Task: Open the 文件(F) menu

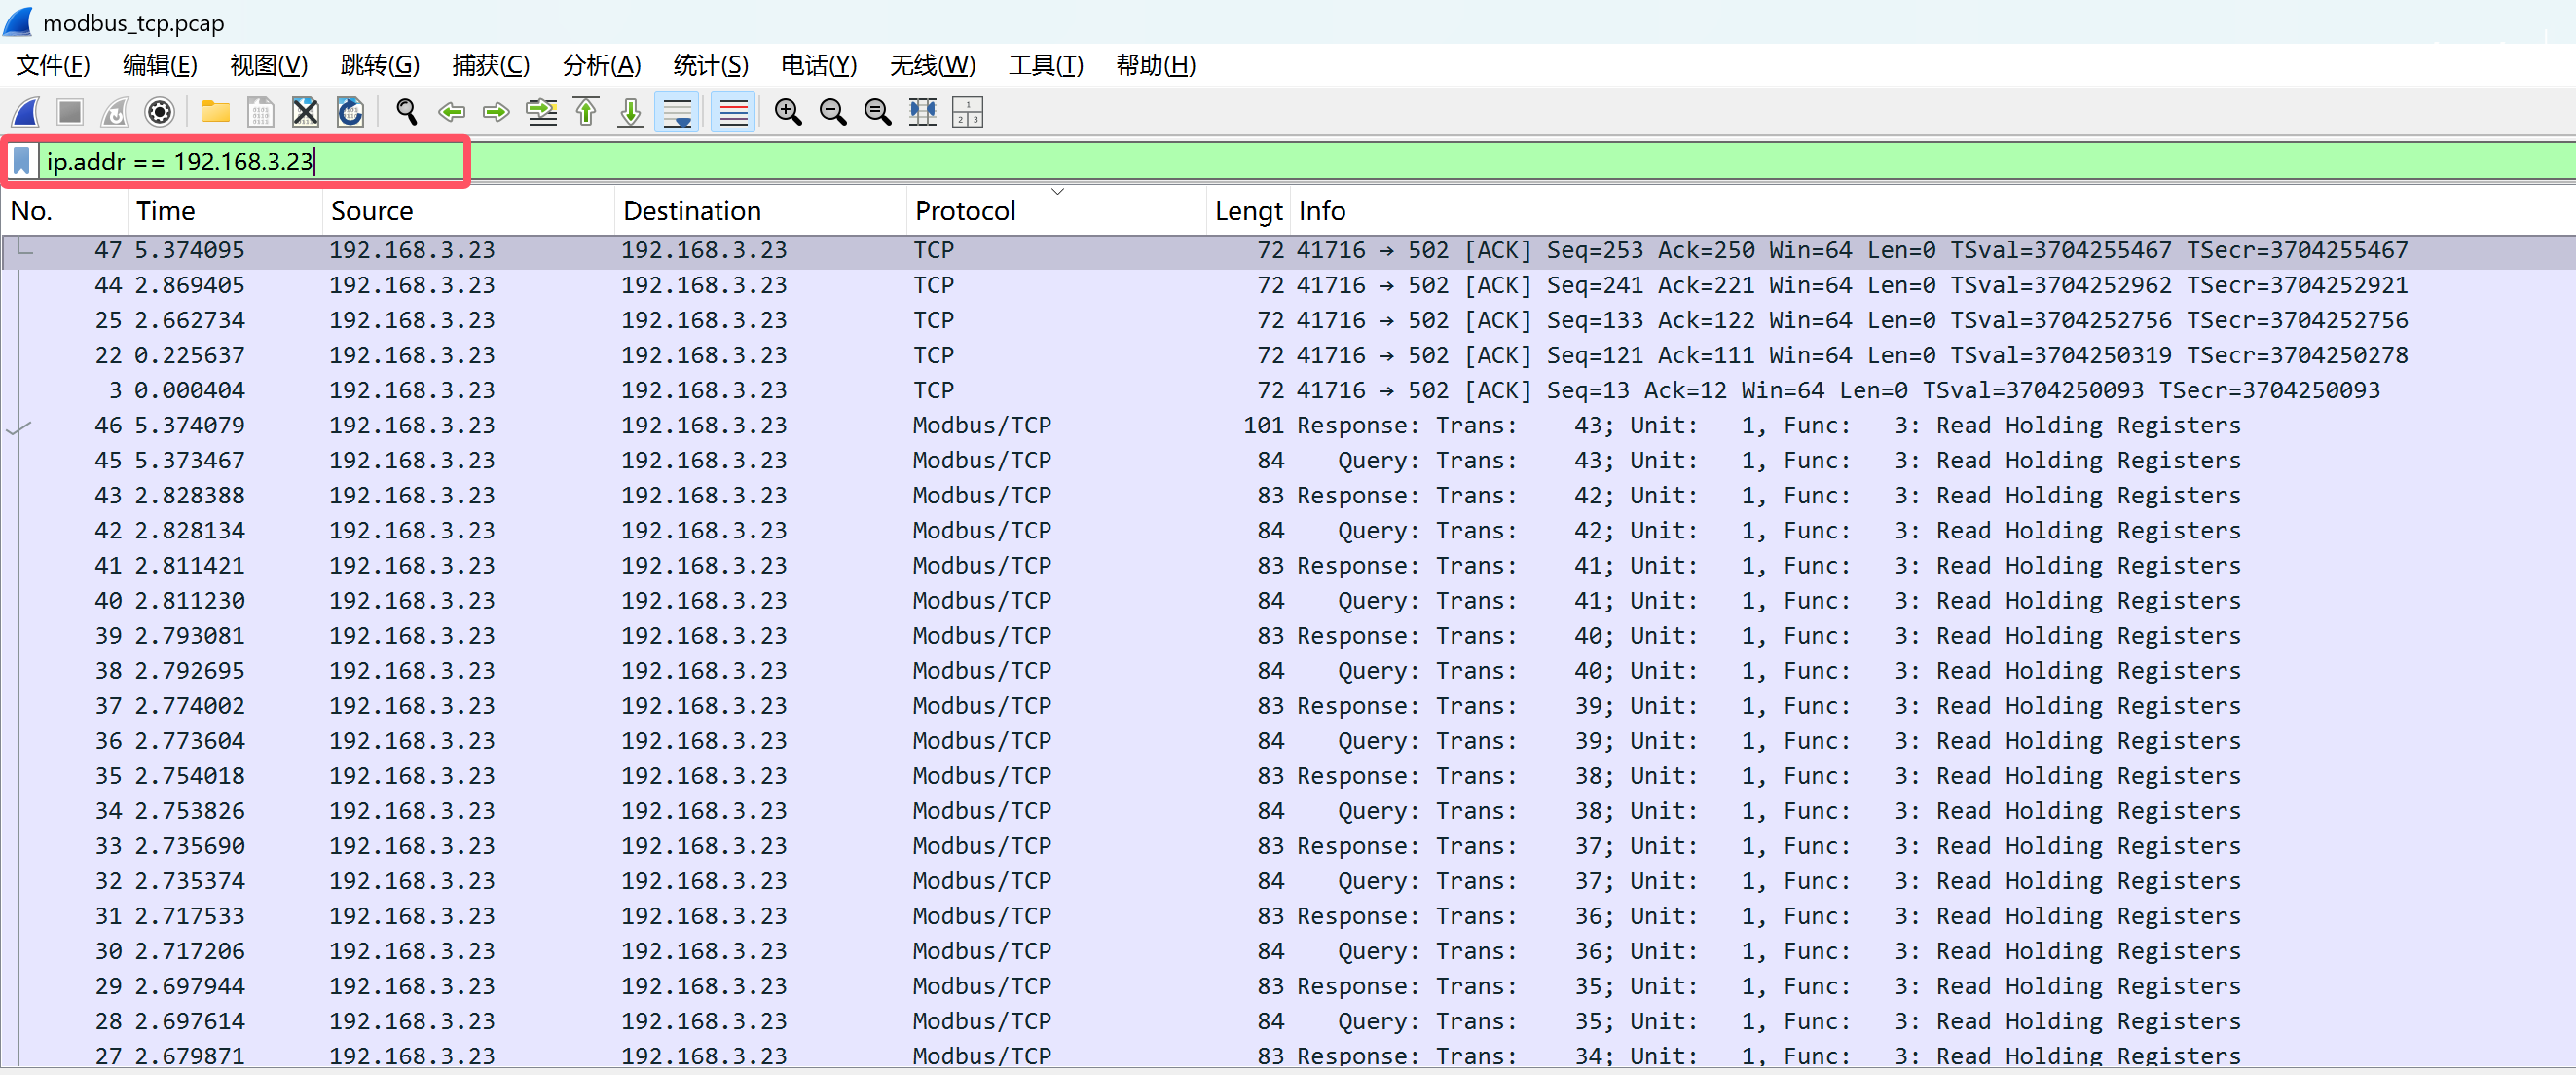Action: click(53, 65)
